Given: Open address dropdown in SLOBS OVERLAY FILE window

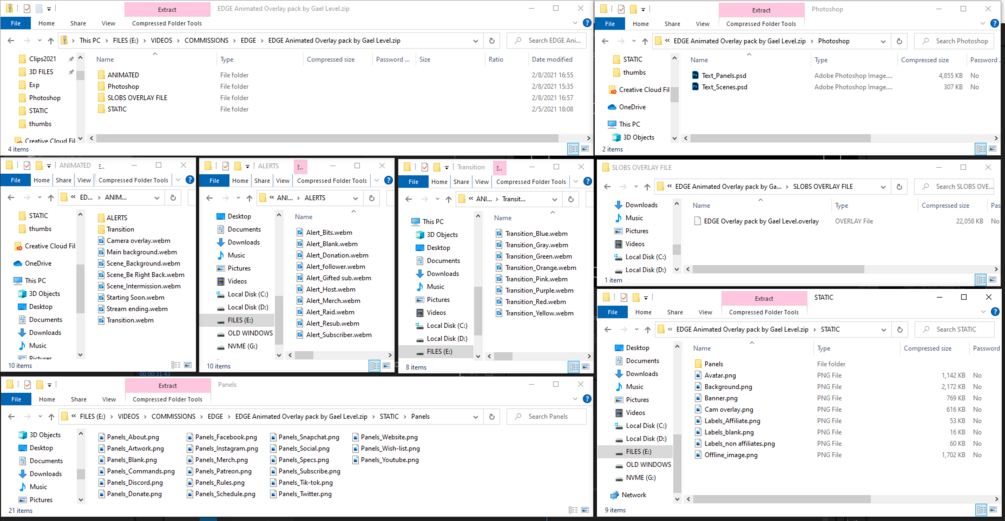Looking at the screenshot, I should coord(883,186).
